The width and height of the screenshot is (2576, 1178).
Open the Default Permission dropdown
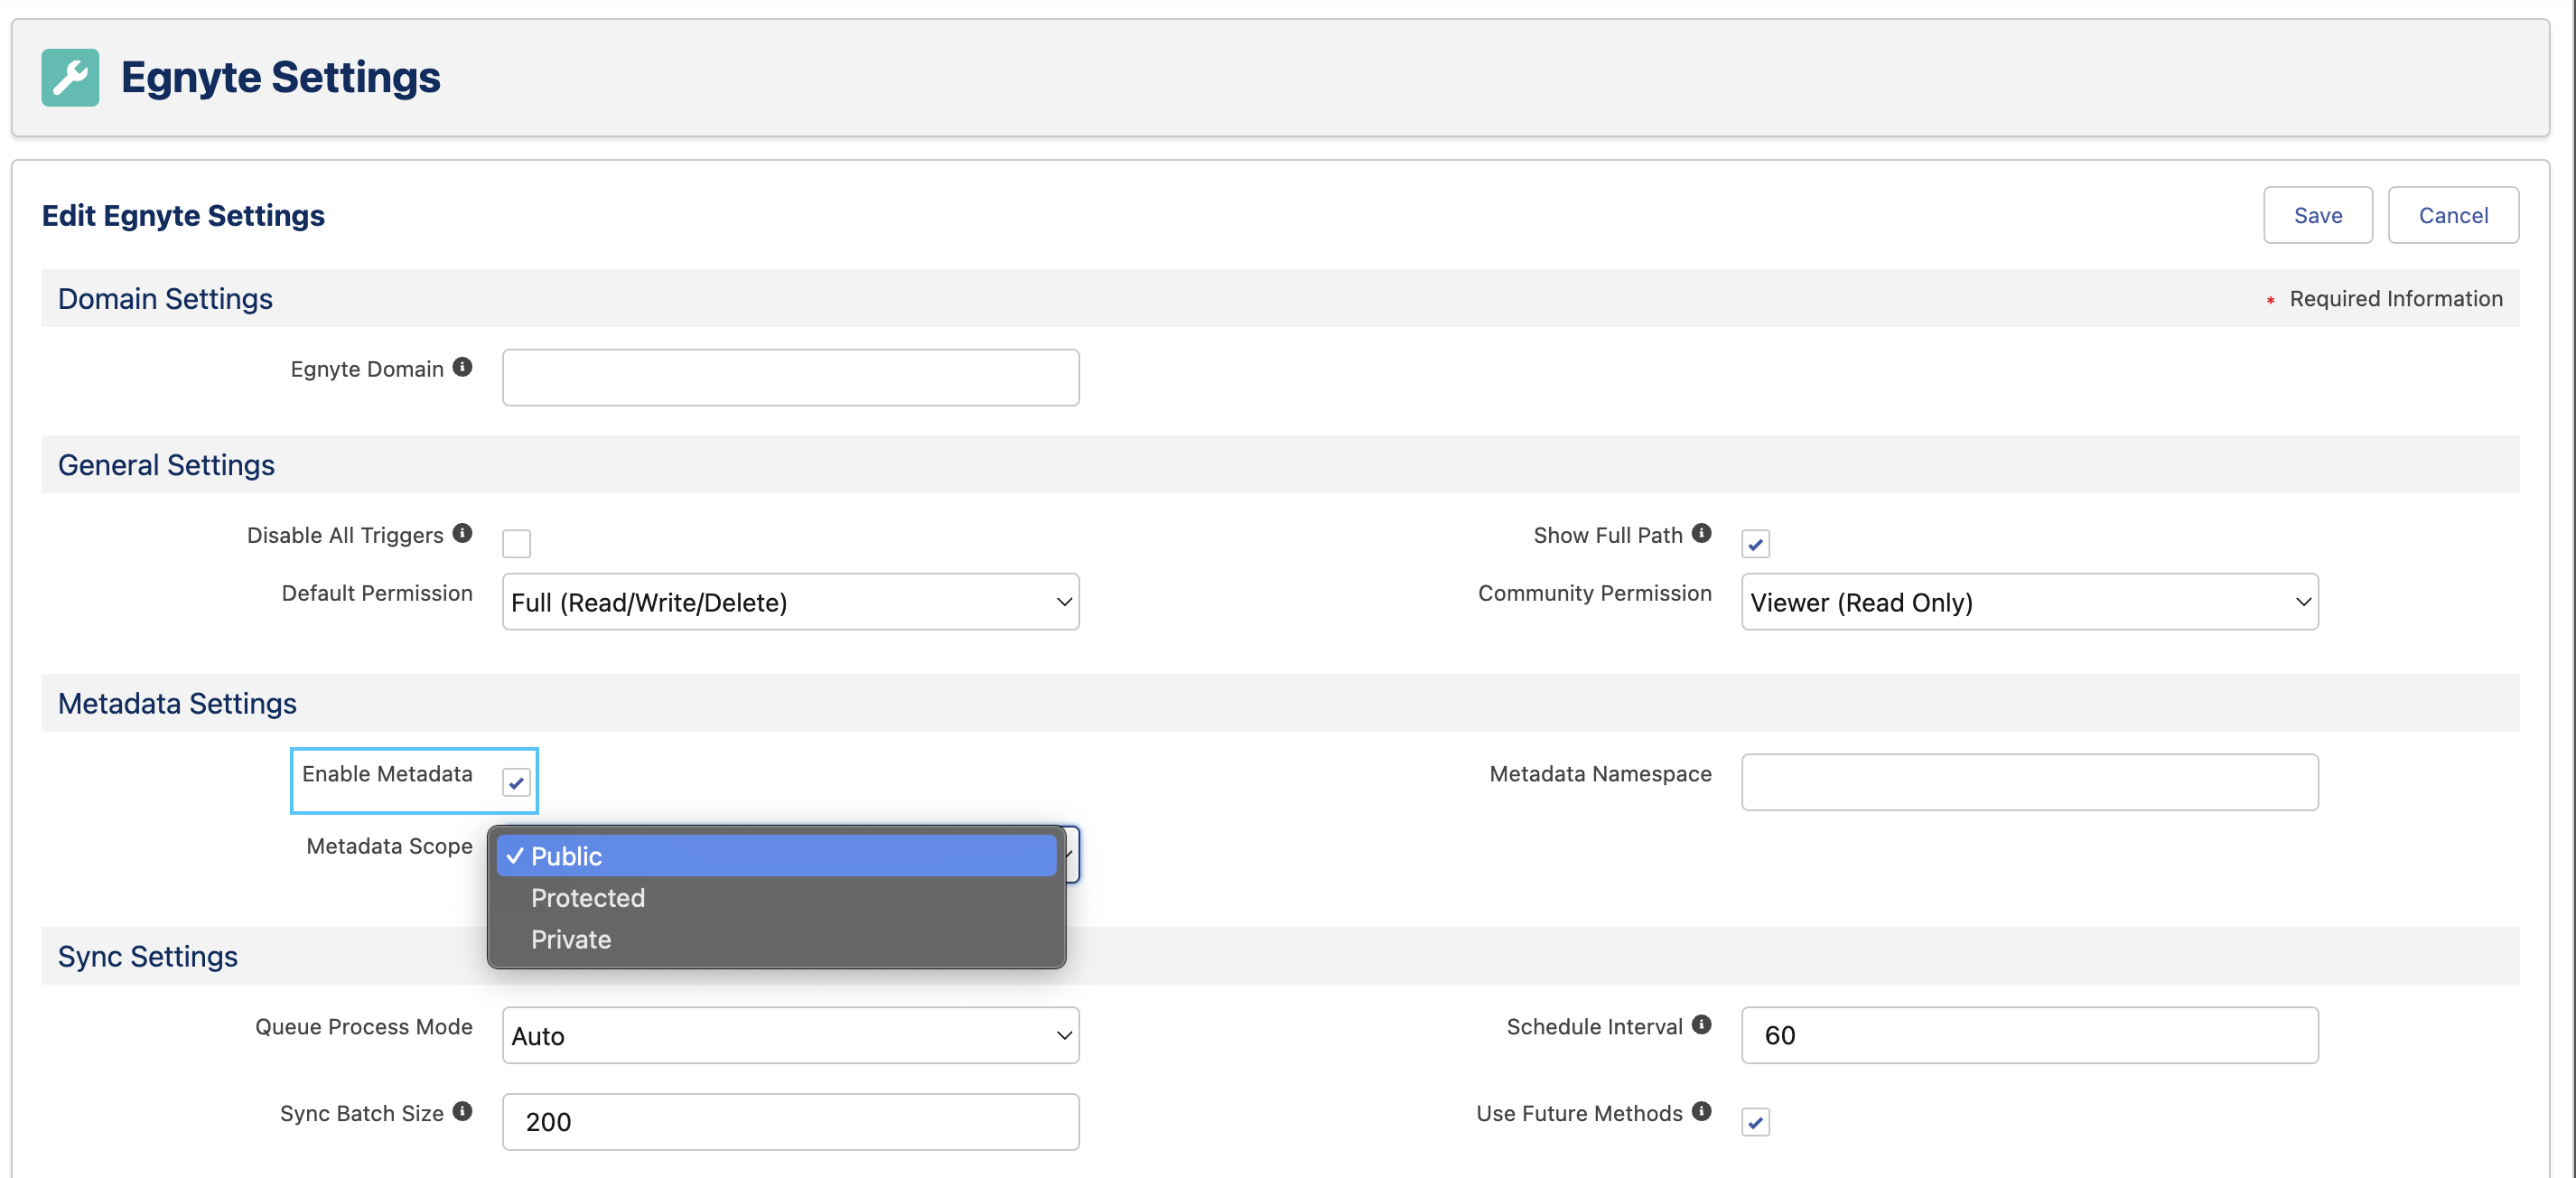pyautogui.click(x=790, y=602)
